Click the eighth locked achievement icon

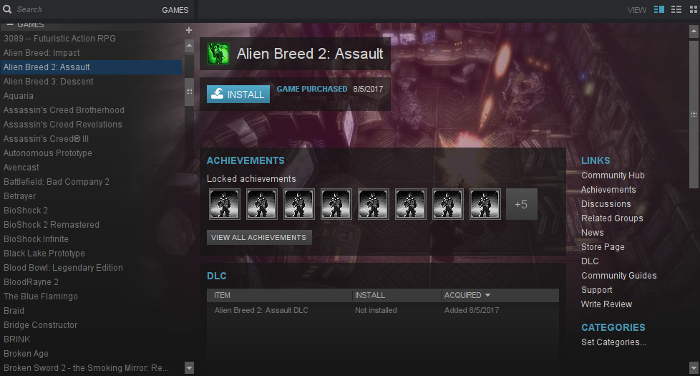tap(485, 204)
